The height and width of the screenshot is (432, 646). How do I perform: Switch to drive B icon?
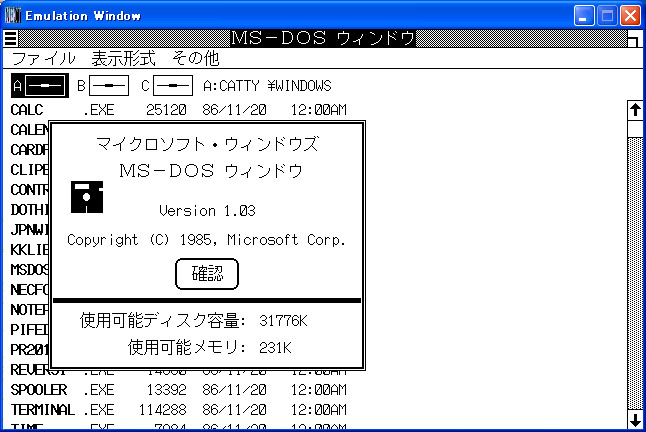pos(103,86)
